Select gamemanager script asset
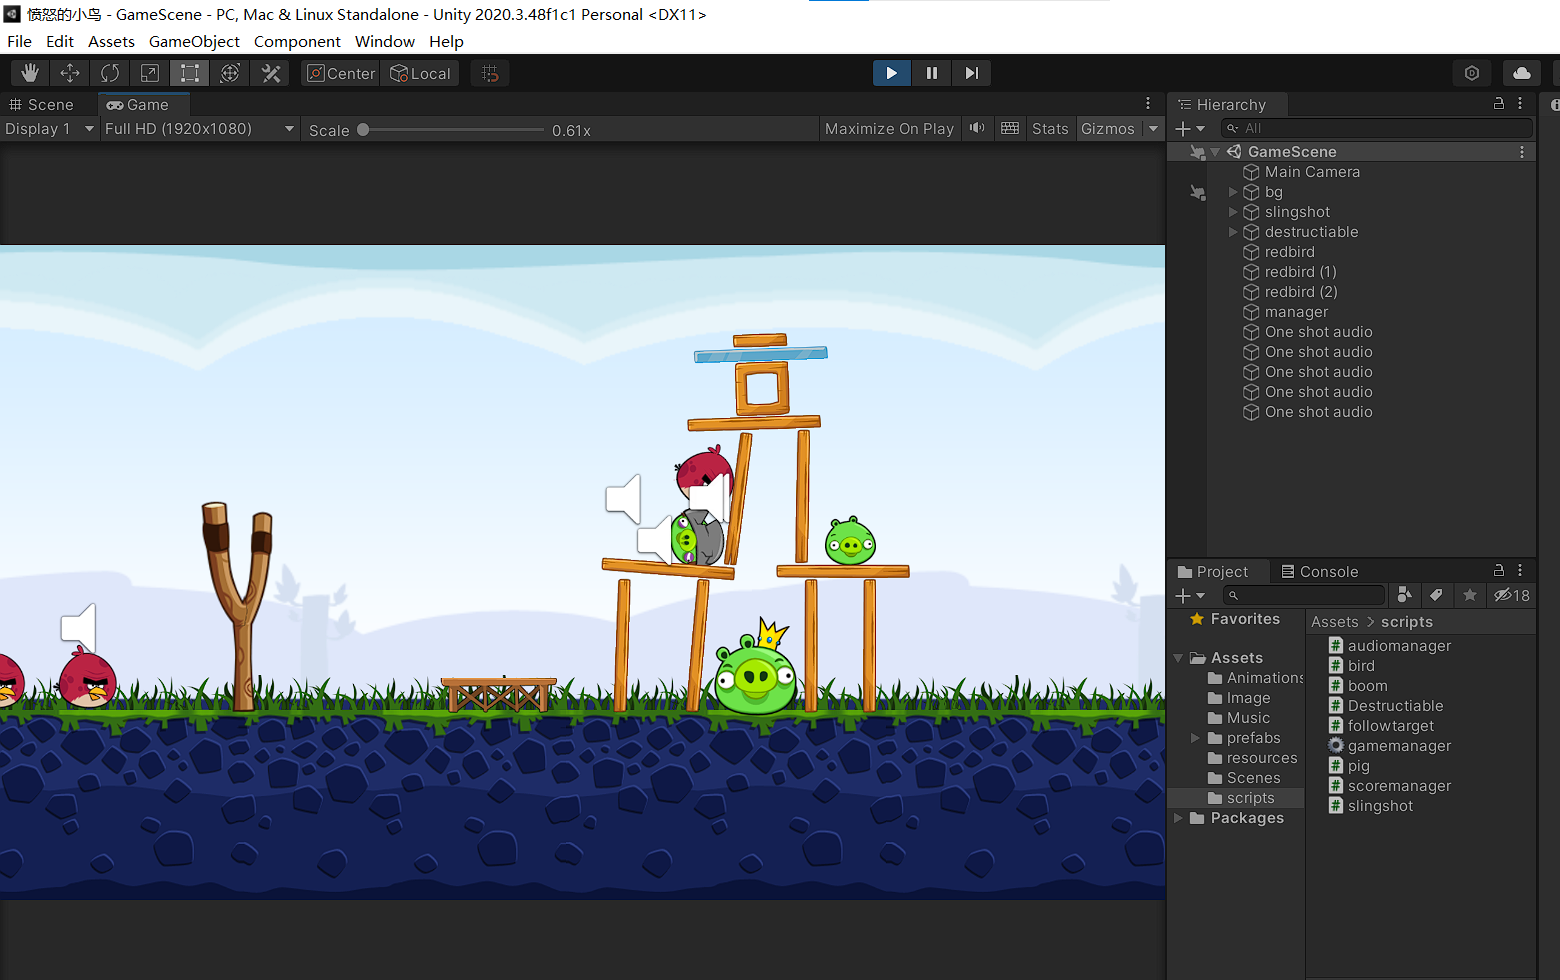The height and width of the screenshot is (980, 1560). [x=1389, y=746]
